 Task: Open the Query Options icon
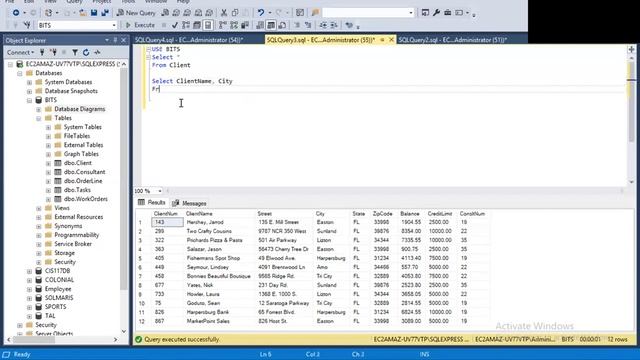(x=197, y=25)
